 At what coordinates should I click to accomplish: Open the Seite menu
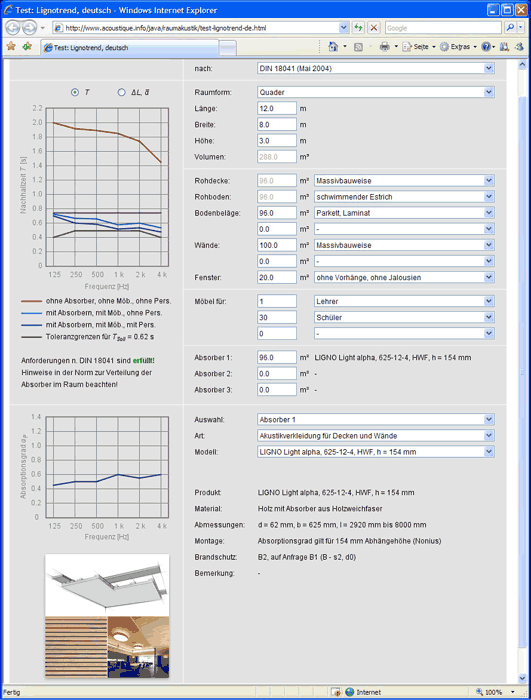417,47
